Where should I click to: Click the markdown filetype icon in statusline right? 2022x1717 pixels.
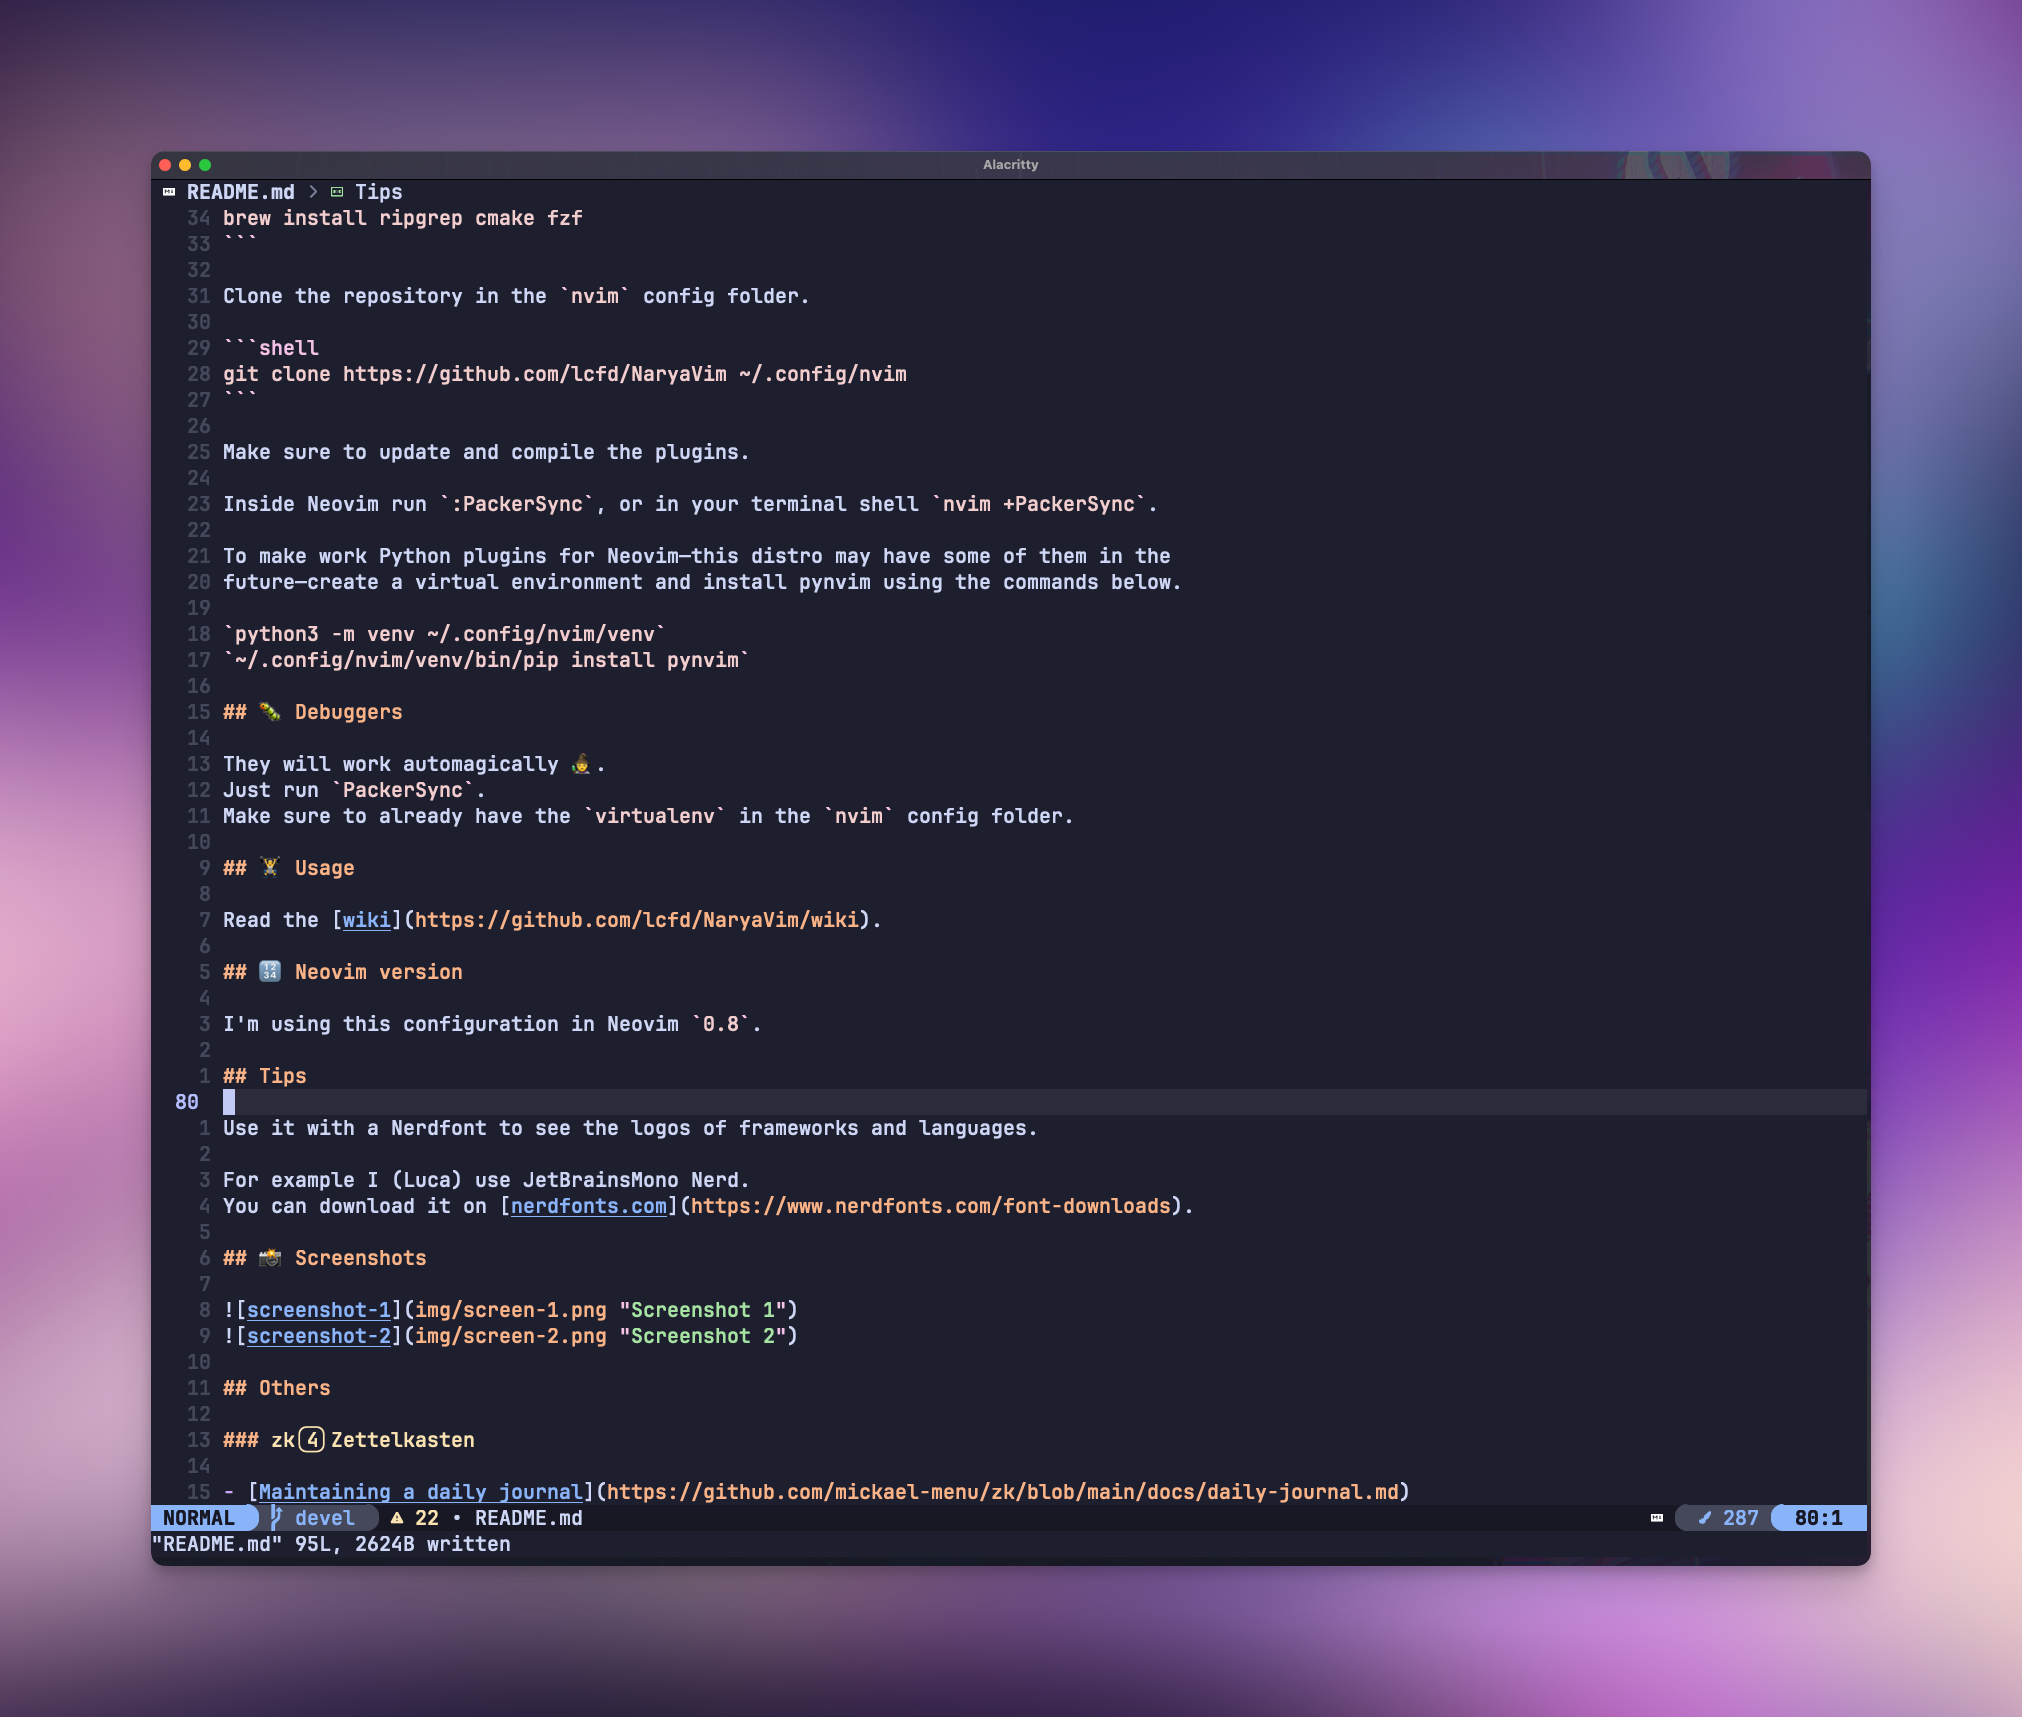coord(1657,1518)
